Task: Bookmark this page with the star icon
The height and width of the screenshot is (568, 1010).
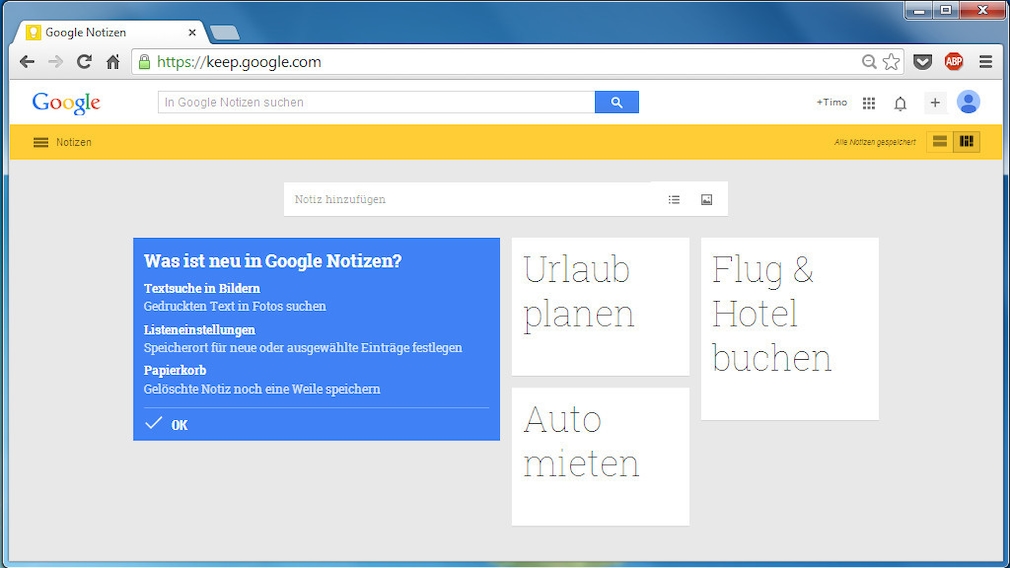Action: (x=891, y=62)
